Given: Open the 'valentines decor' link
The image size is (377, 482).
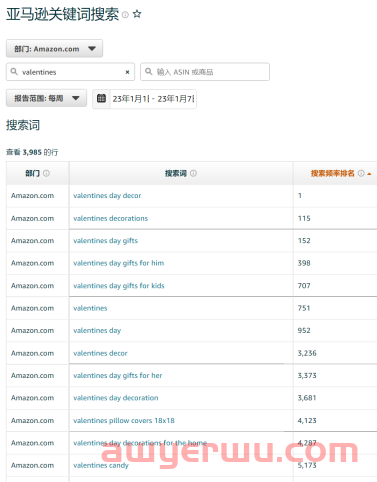Looking at the screenshot, I should click(100, 353).
